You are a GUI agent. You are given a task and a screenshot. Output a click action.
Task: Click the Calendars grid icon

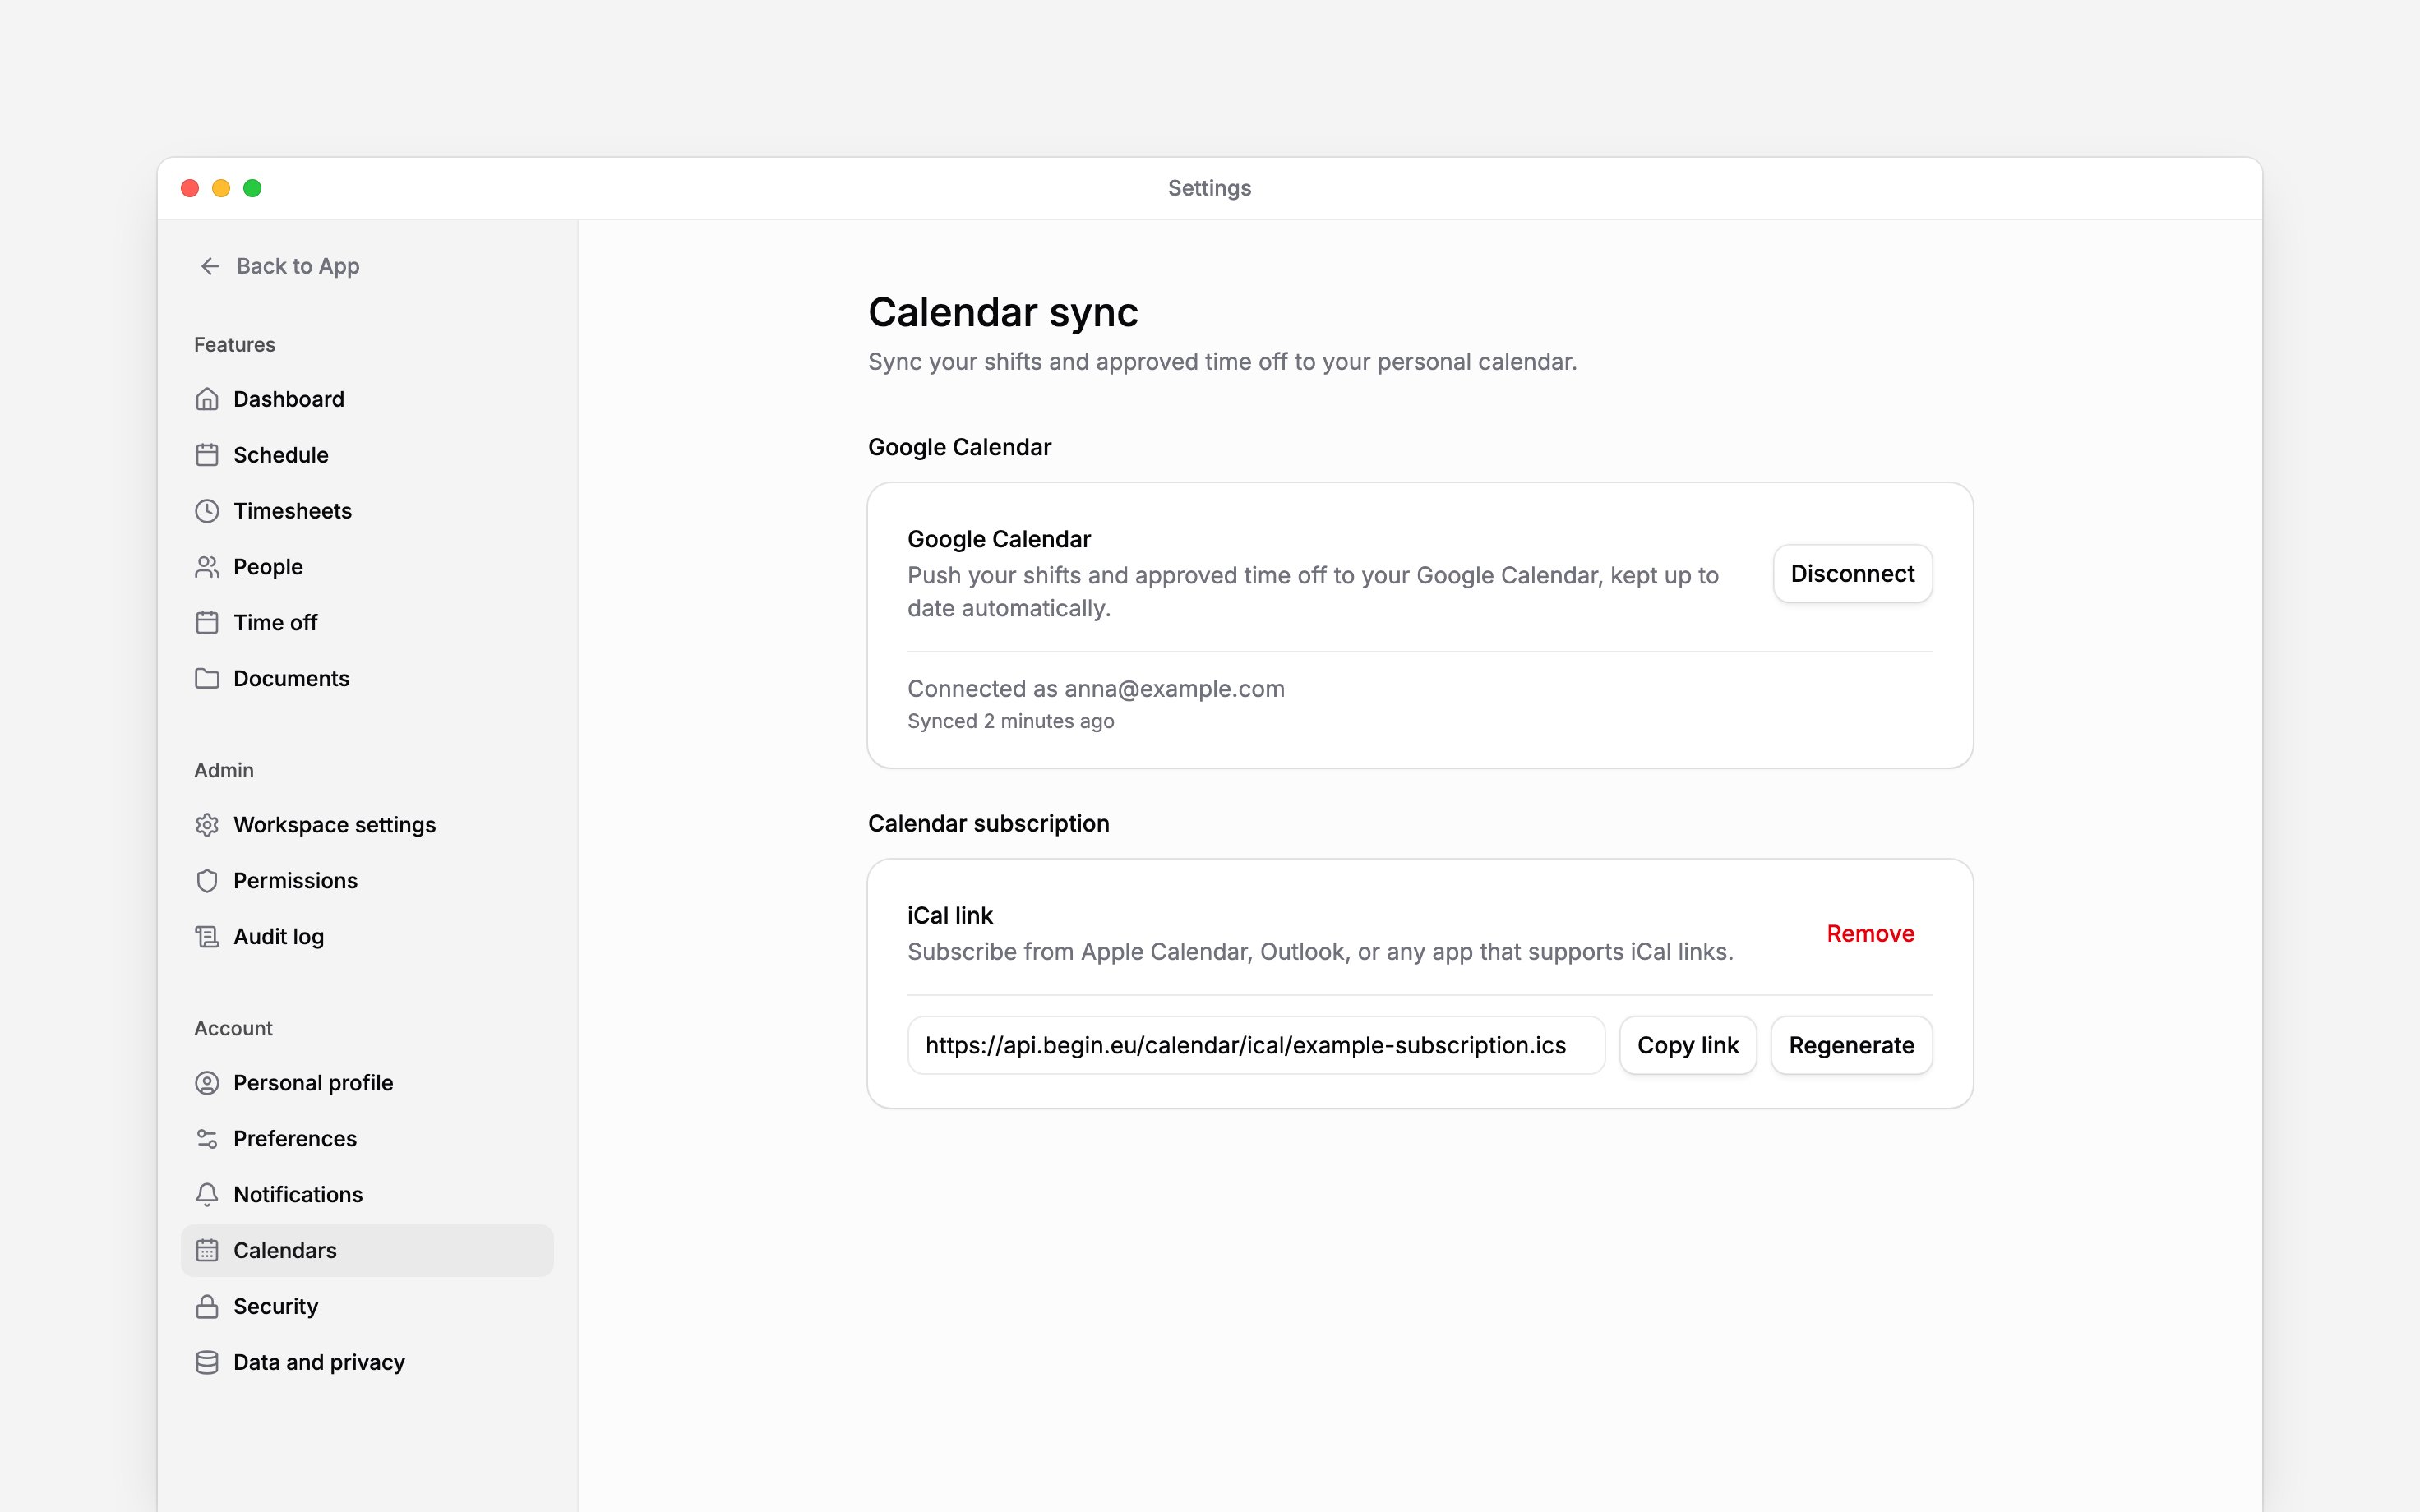pos(207,1251)
